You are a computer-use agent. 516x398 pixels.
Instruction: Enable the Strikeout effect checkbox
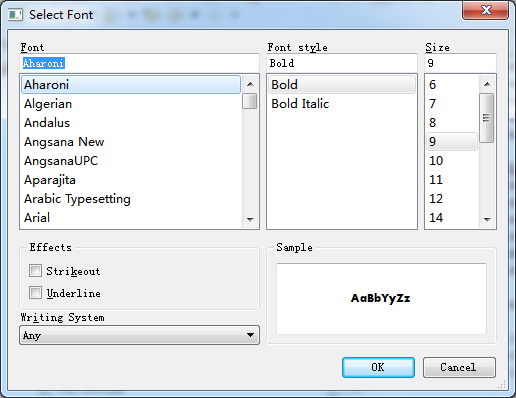click(35, 271)
